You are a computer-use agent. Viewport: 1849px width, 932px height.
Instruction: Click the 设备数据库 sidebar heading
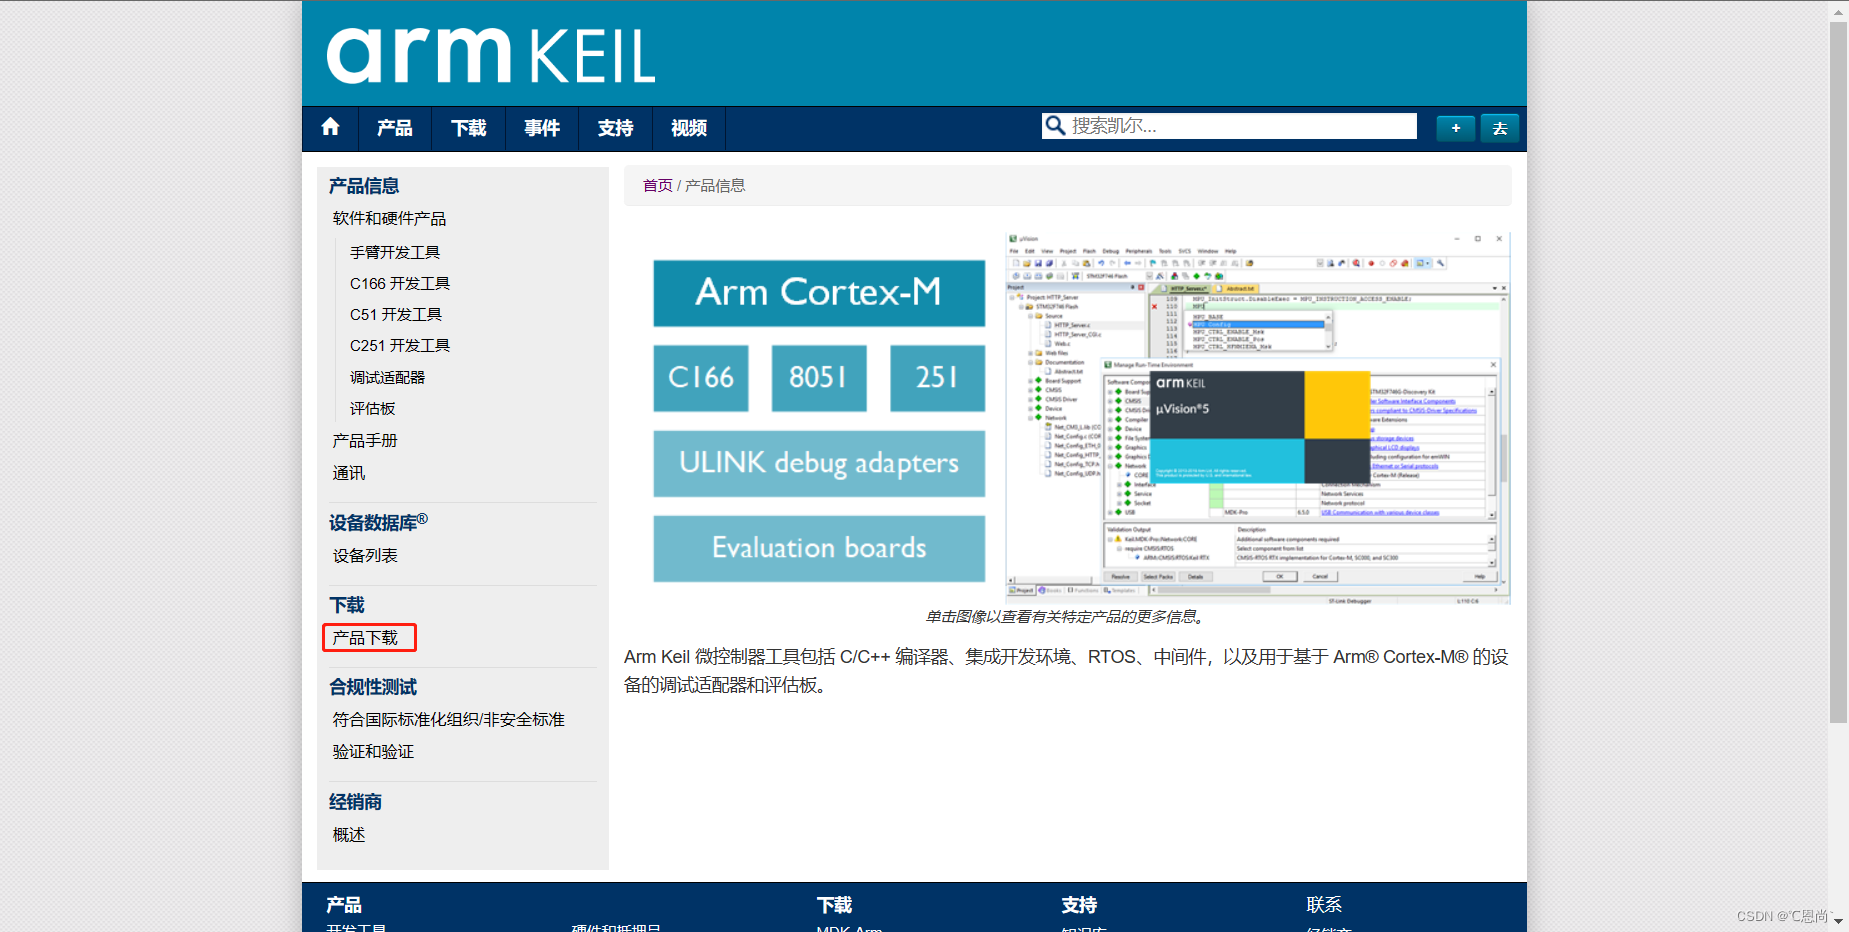click(x=378, y=523)
